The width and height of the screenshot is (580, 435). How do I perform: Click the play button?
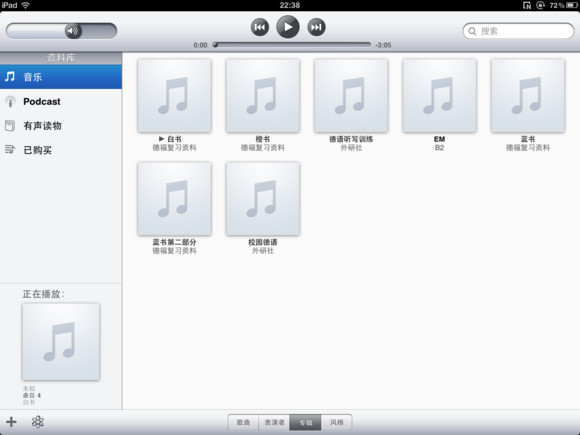(x=288, y=27)
